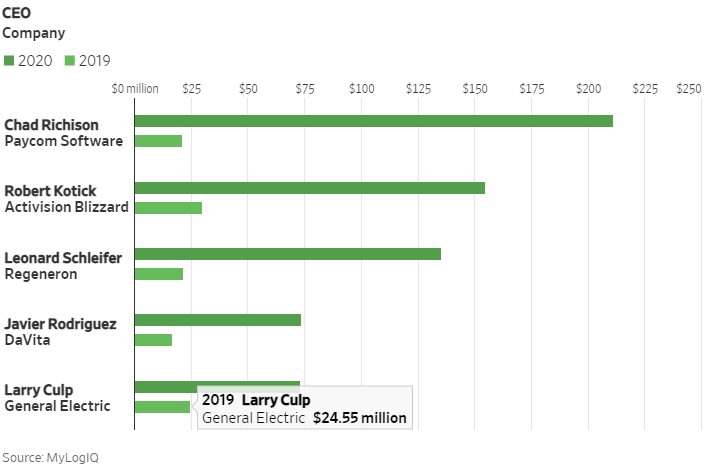Click the 2019 legend label
Screen dimensions: 719x469
click(94, 61)
